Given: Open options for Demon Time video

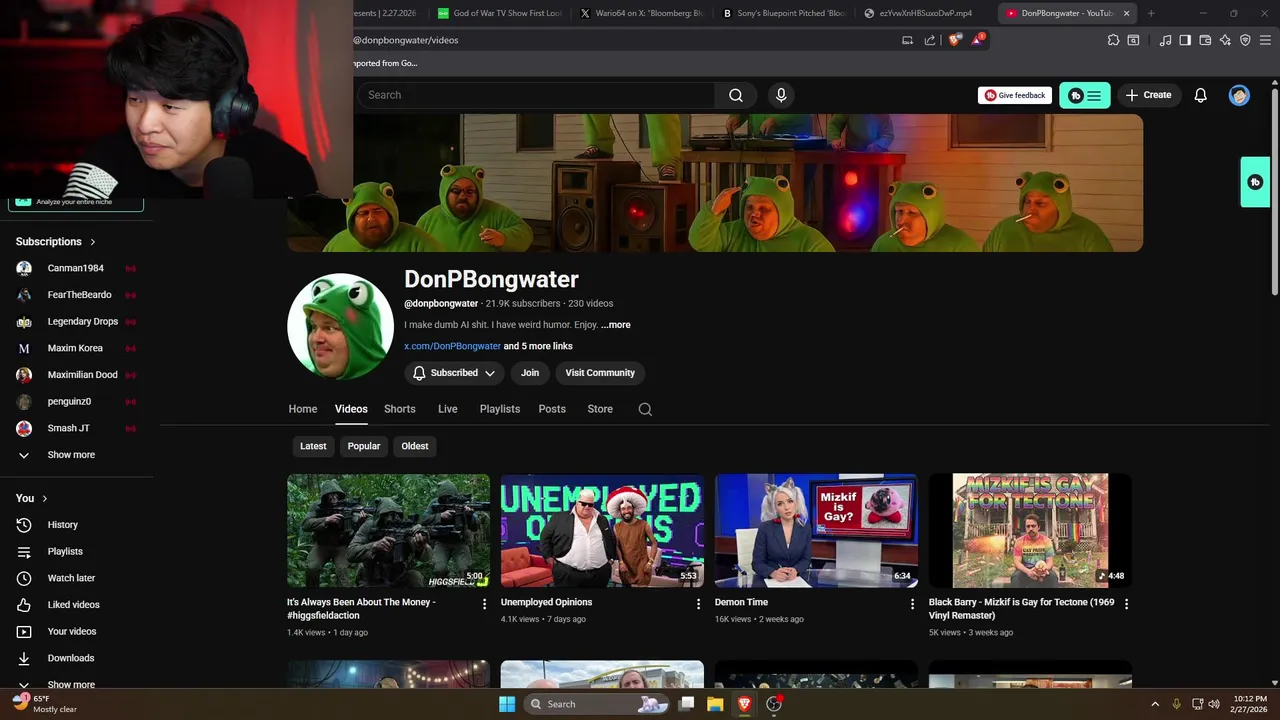Looking at the screenshot, I should tap(912, 604).
